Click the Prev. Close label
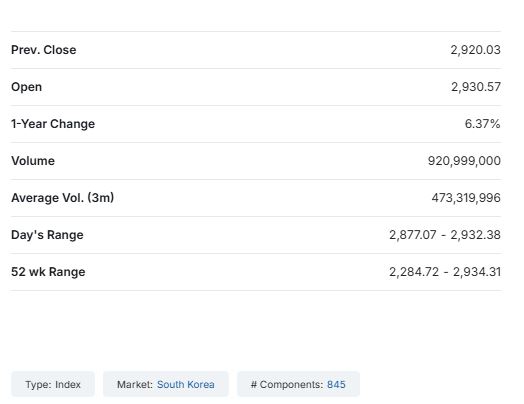 coord(44,50)
